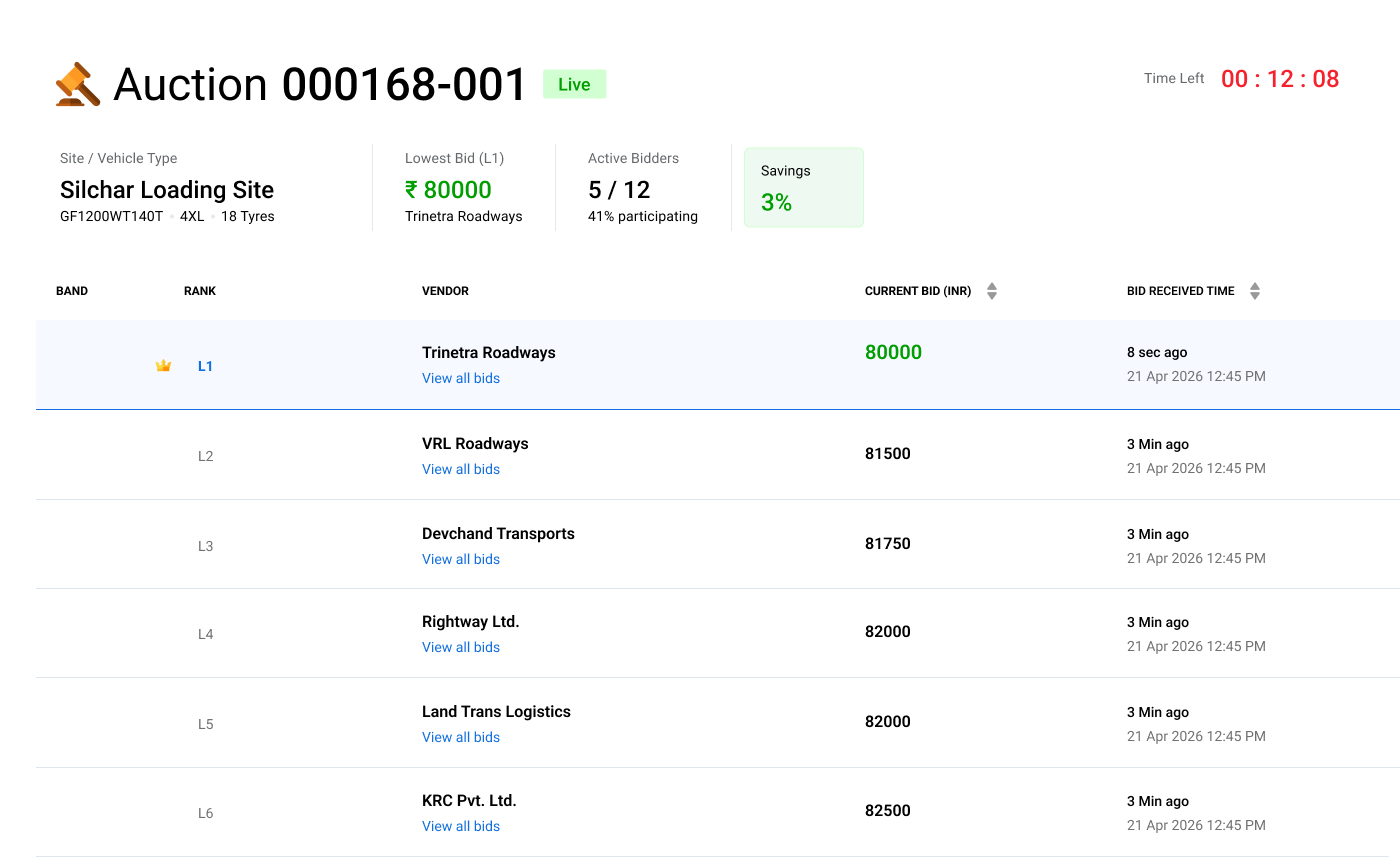Image resolution: width=1400 pixels, height=860 pixels.
Task: Click the 5 / 12 active bidders count
Action: 619,190
